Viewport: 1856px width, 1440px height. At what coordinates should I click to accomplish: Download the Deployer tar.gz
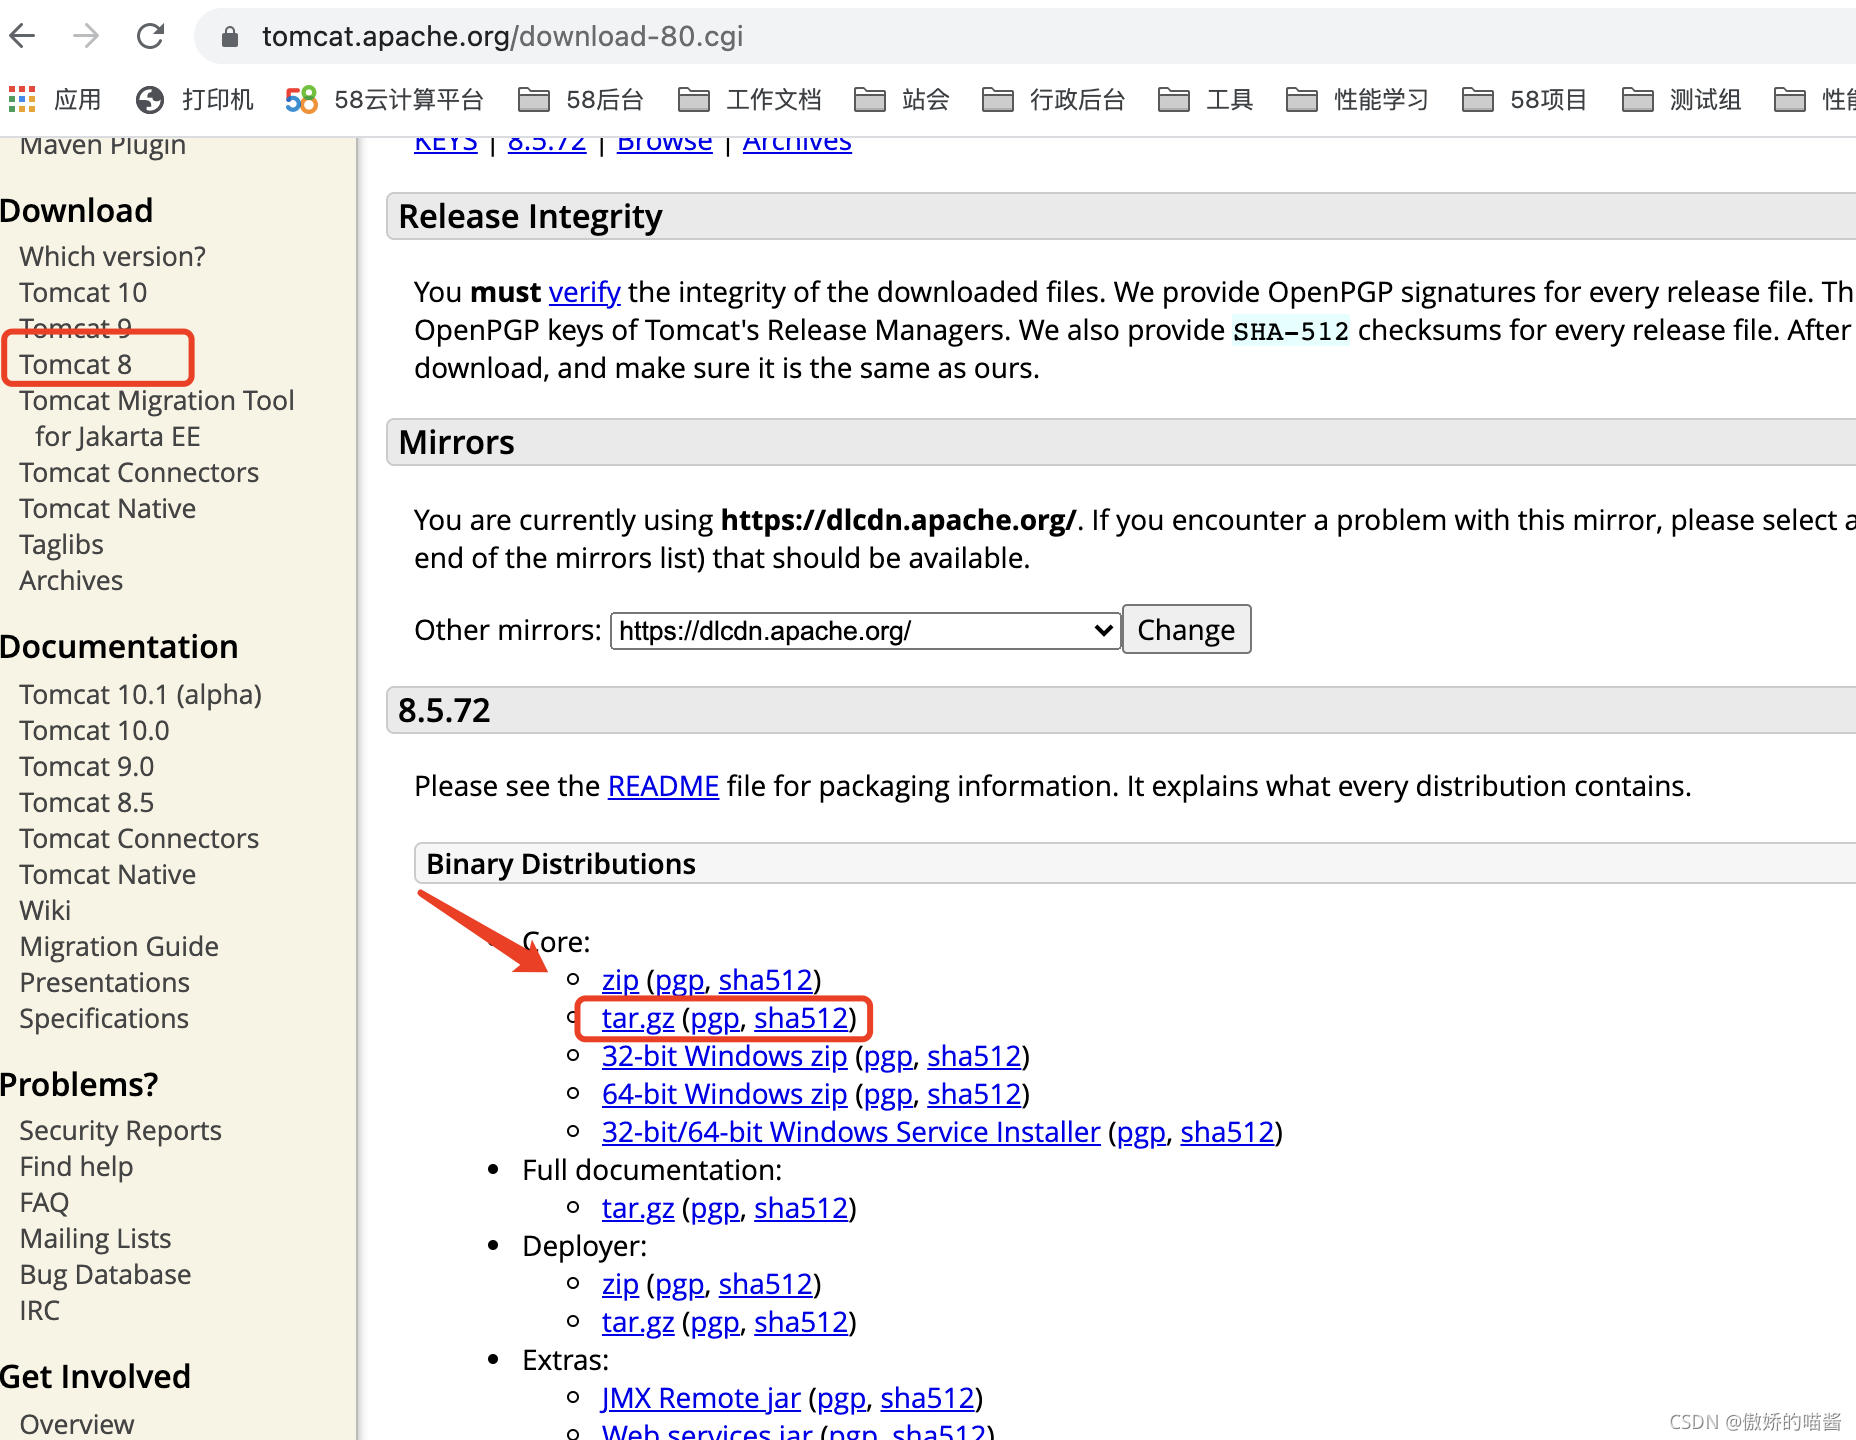click(x=638, y=1322)
